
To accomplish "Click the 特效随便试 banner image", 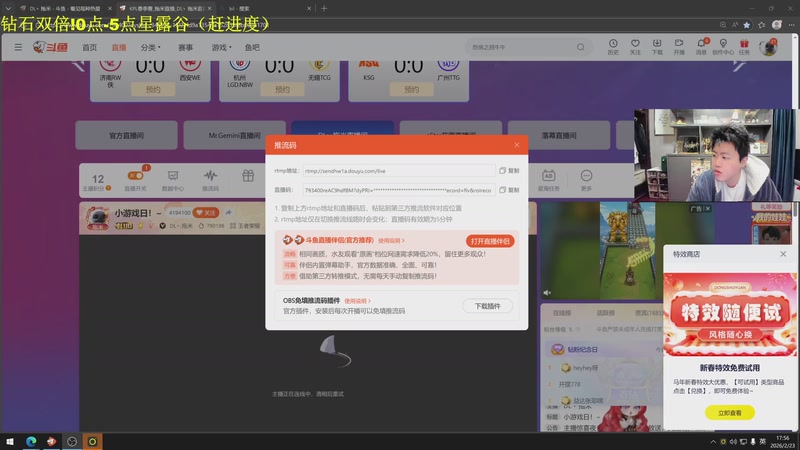I will tap(730, 314).
